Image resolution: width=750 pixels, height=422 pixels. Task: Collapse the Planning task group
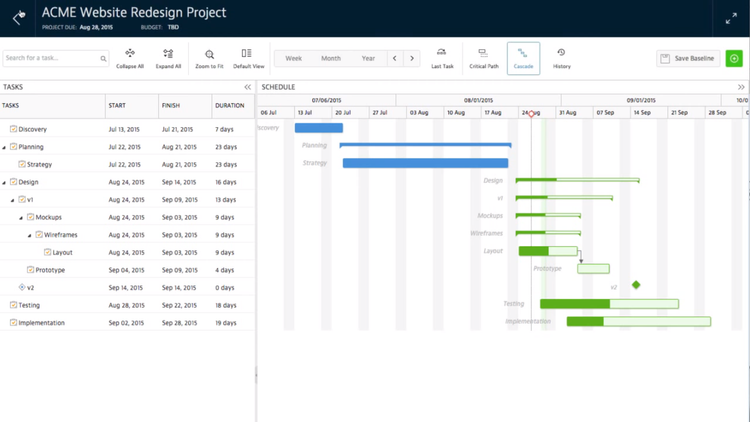click(4, 147)
